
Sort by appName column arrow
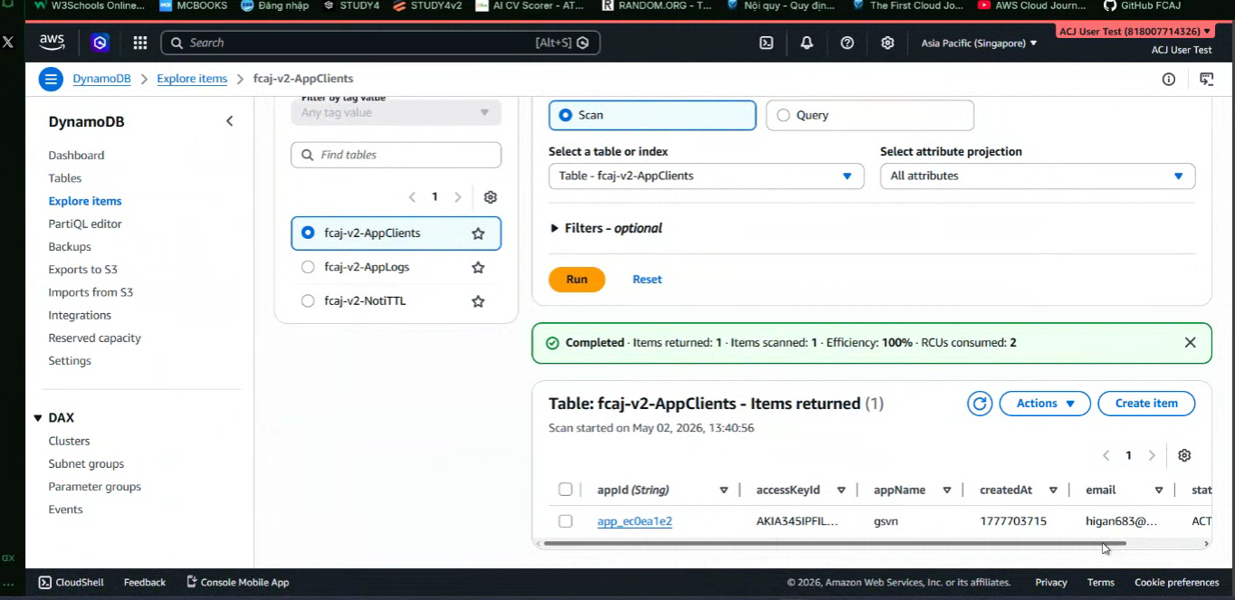pyautogui.click(x=946, y=490)
